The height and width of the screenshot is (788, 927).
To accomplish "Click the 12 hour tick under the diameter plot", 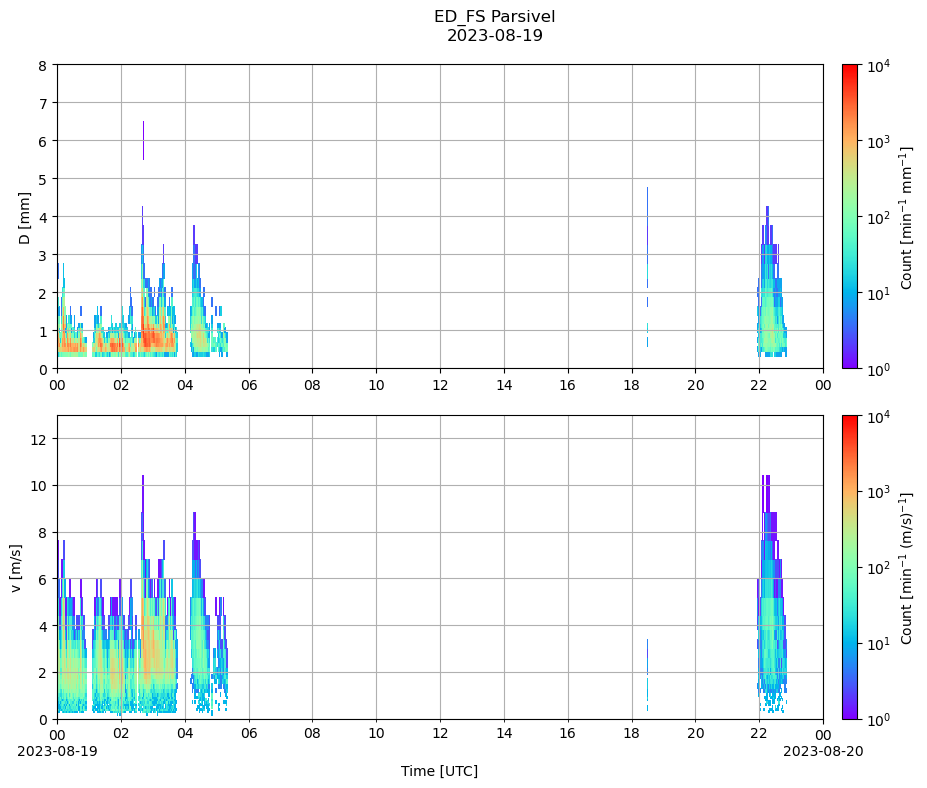I will pyautogui.click(x=440, y=385).
